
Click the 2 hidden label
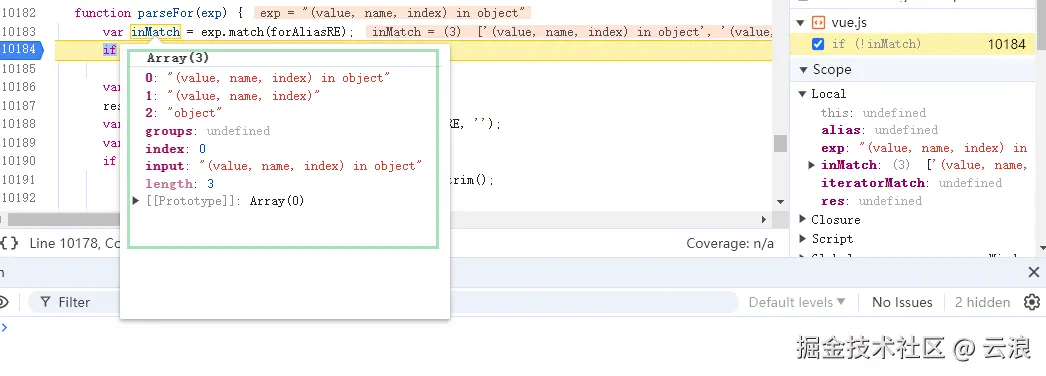tap(982, 302)
